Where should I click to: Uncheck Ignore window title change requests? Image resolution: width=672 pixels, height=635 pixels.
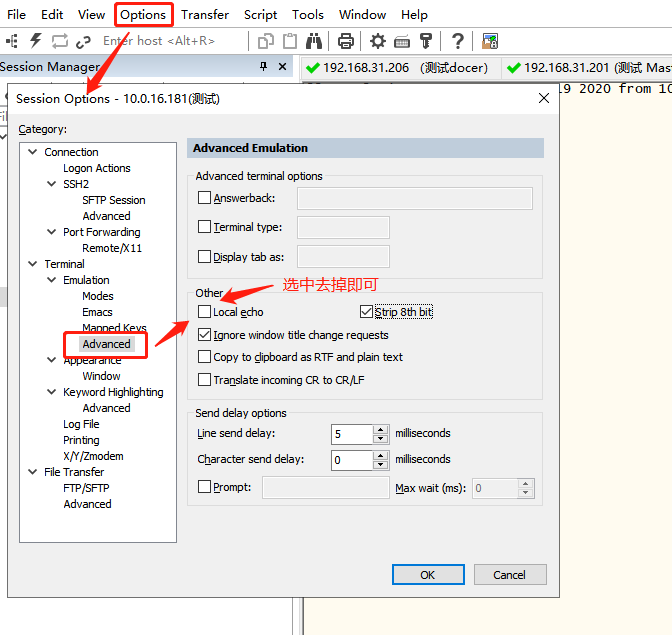(204, 335)
